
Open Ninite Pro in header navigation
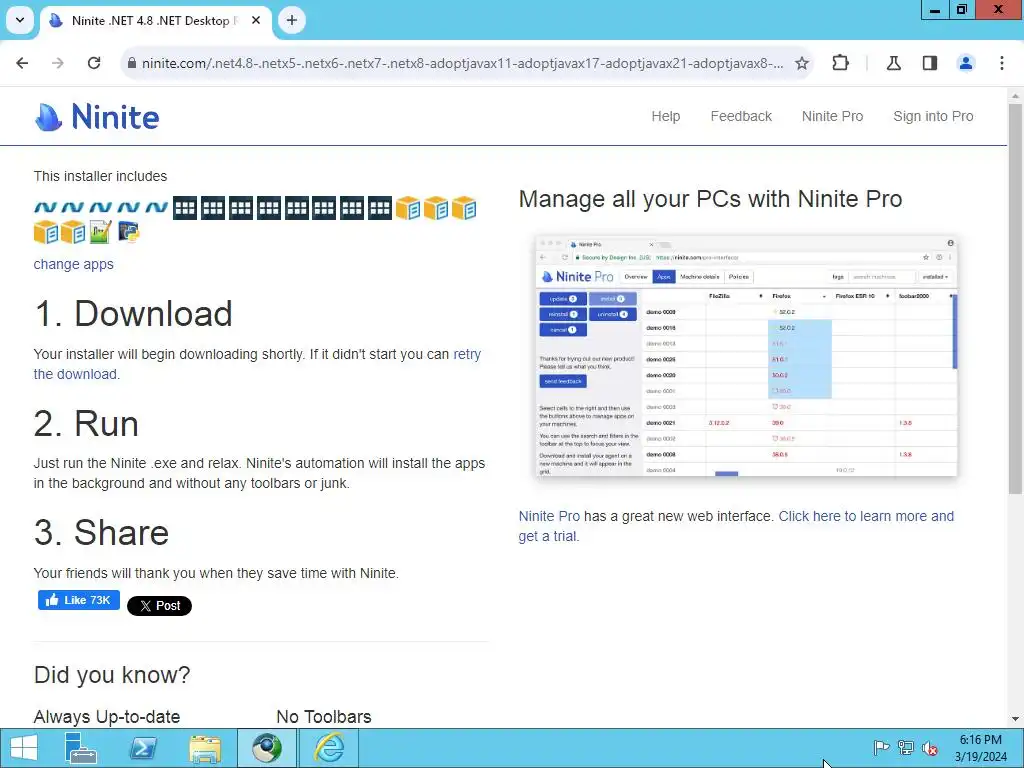832,116
